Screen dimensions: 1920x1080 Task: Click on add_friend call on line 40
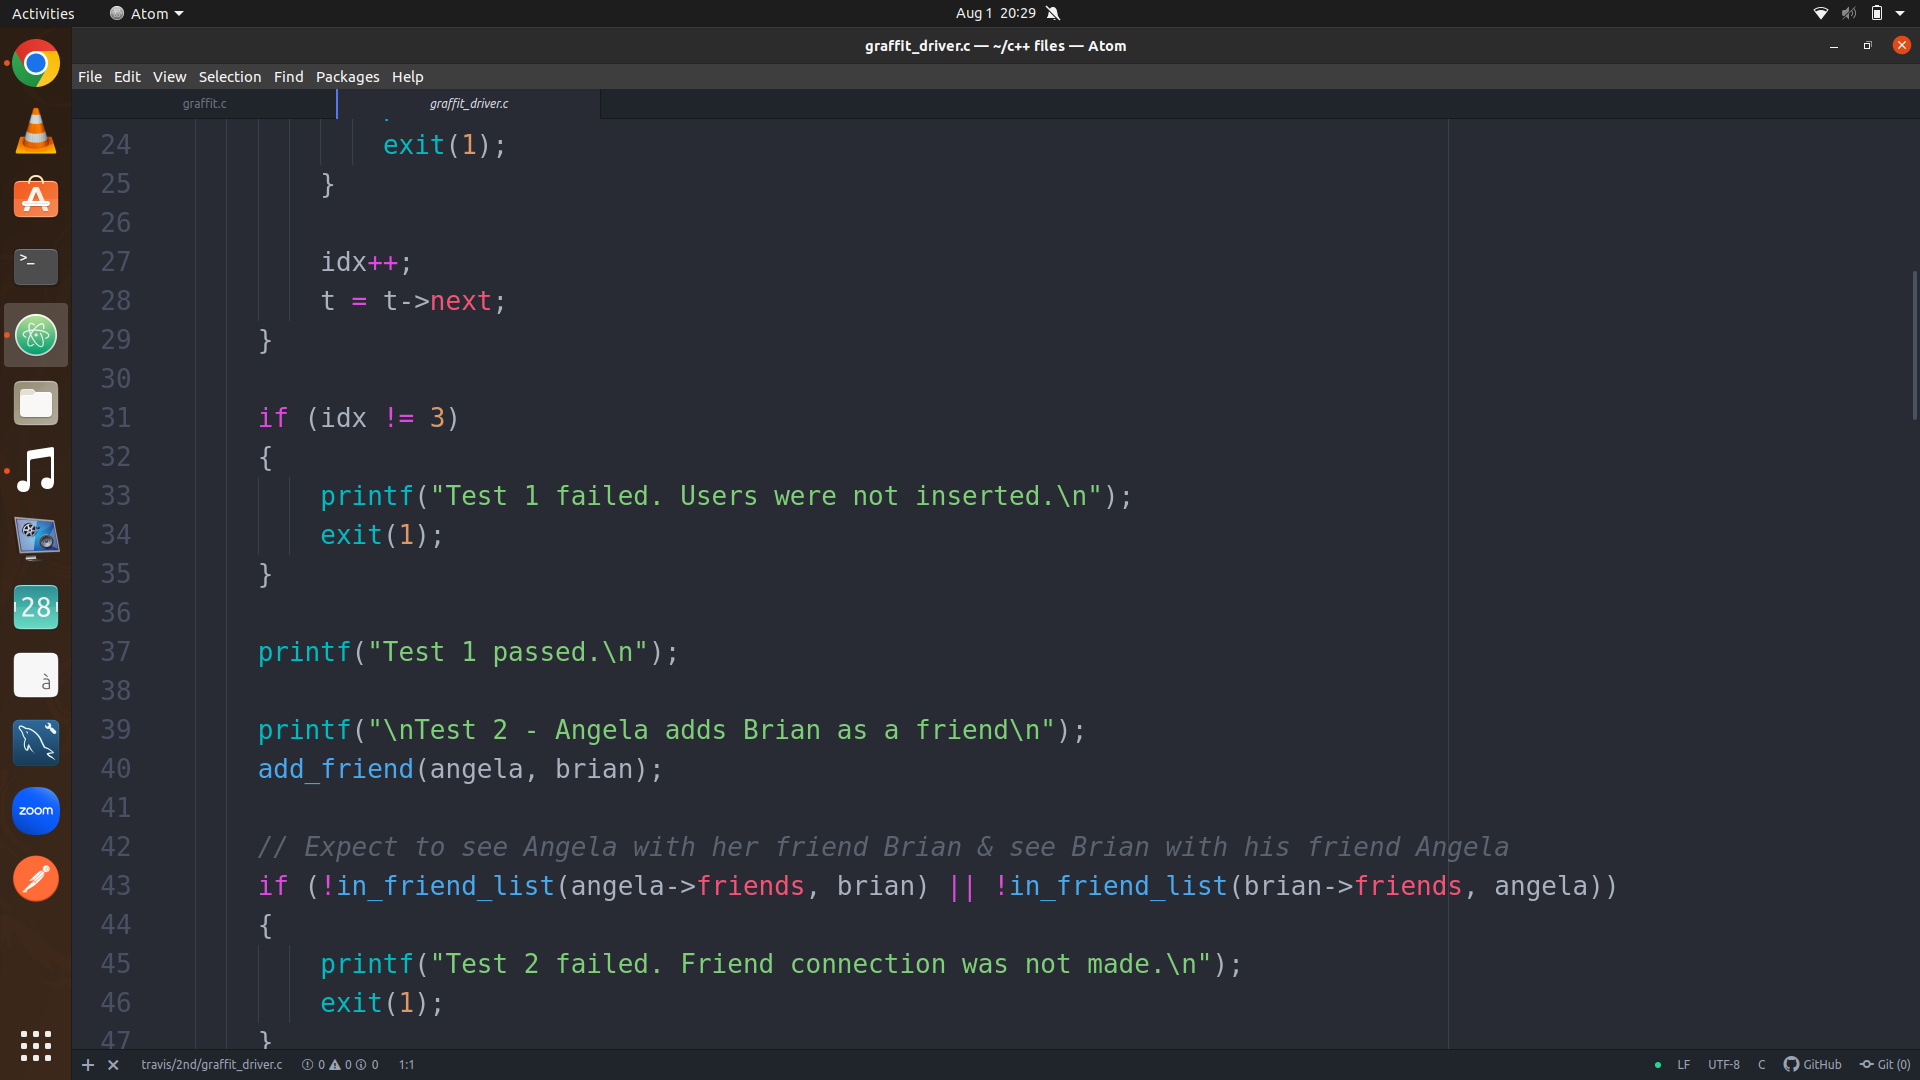460,769
